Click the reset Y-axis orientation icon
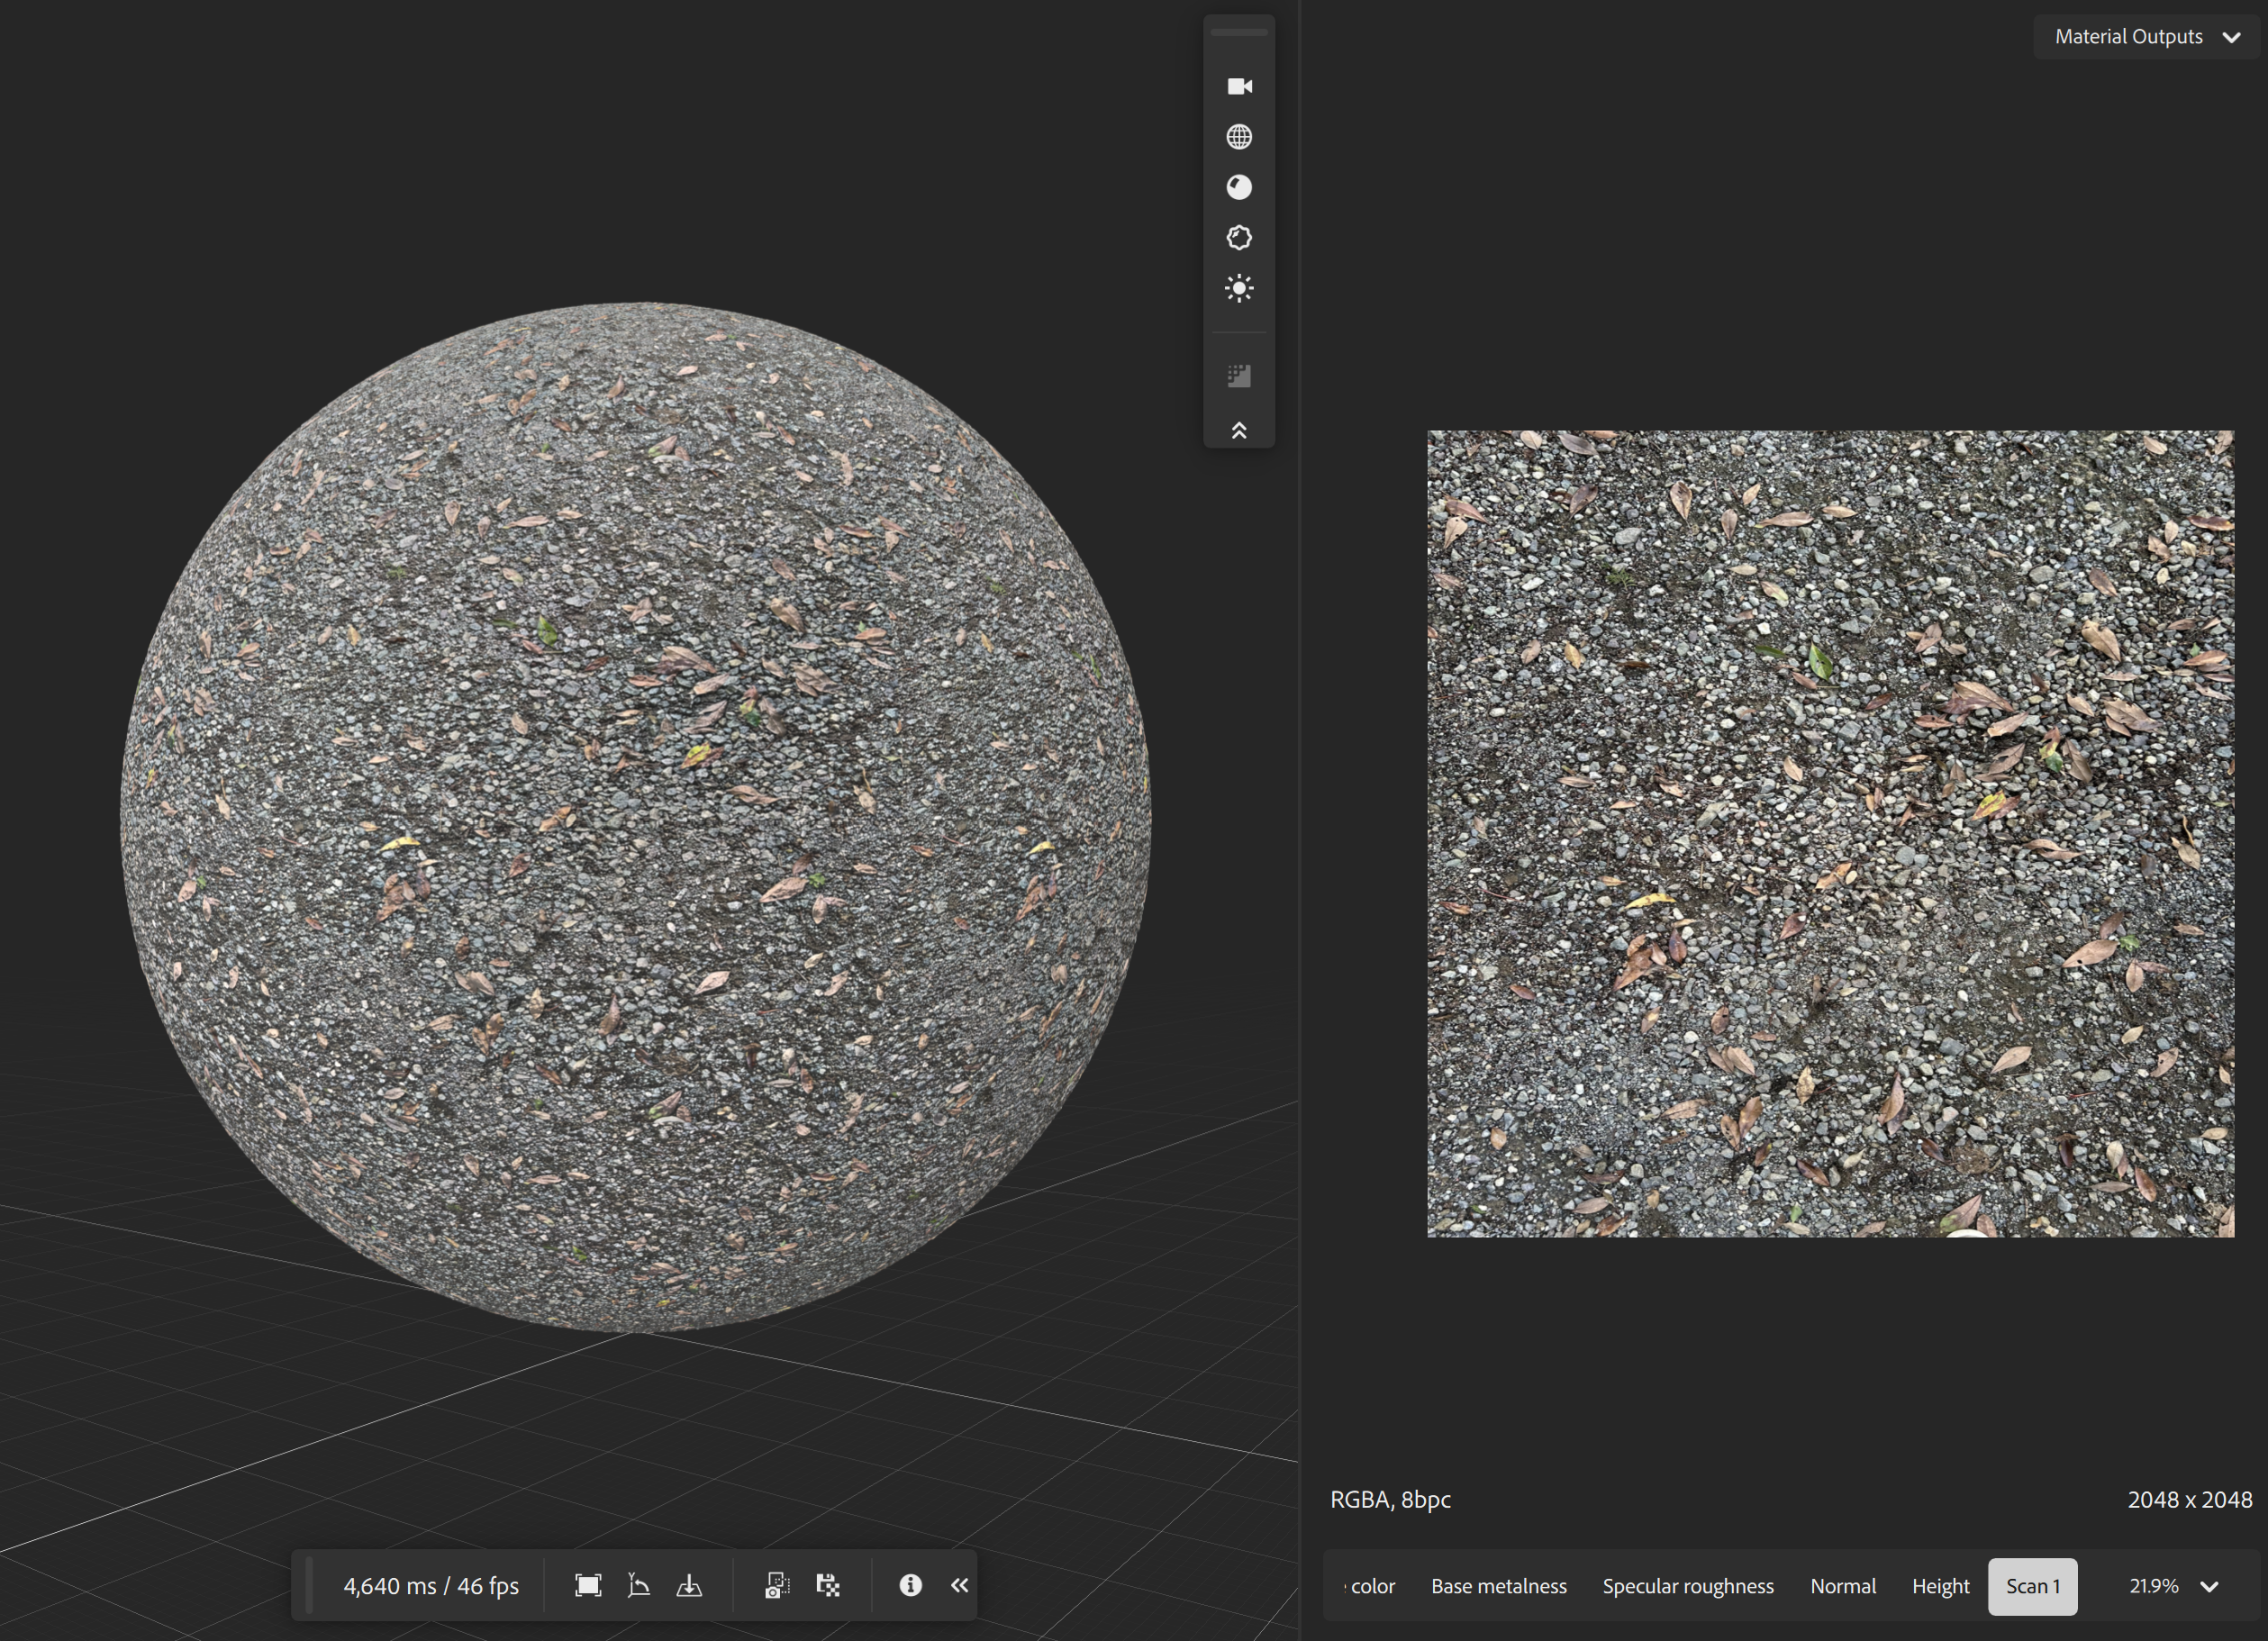The height and width of the screenshot is (1641, 2268). (638, 1585)
